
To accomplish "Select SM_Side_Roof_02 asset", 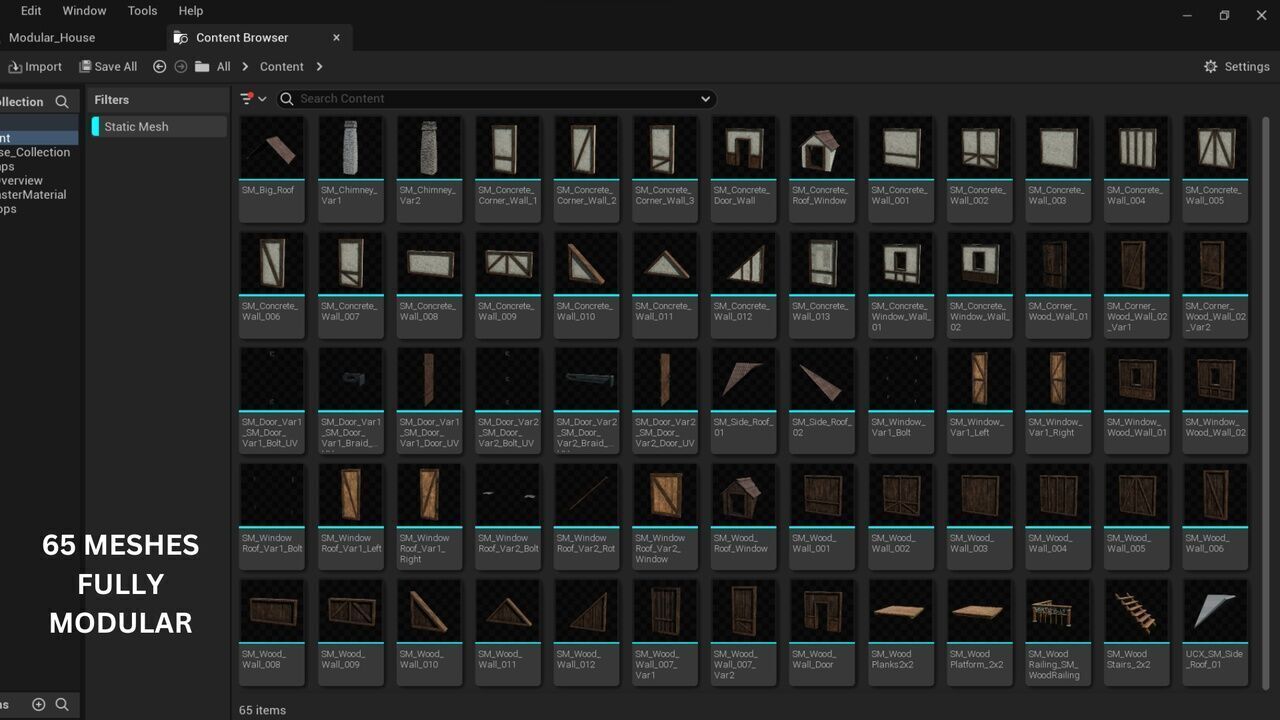I will click(823, 401).
